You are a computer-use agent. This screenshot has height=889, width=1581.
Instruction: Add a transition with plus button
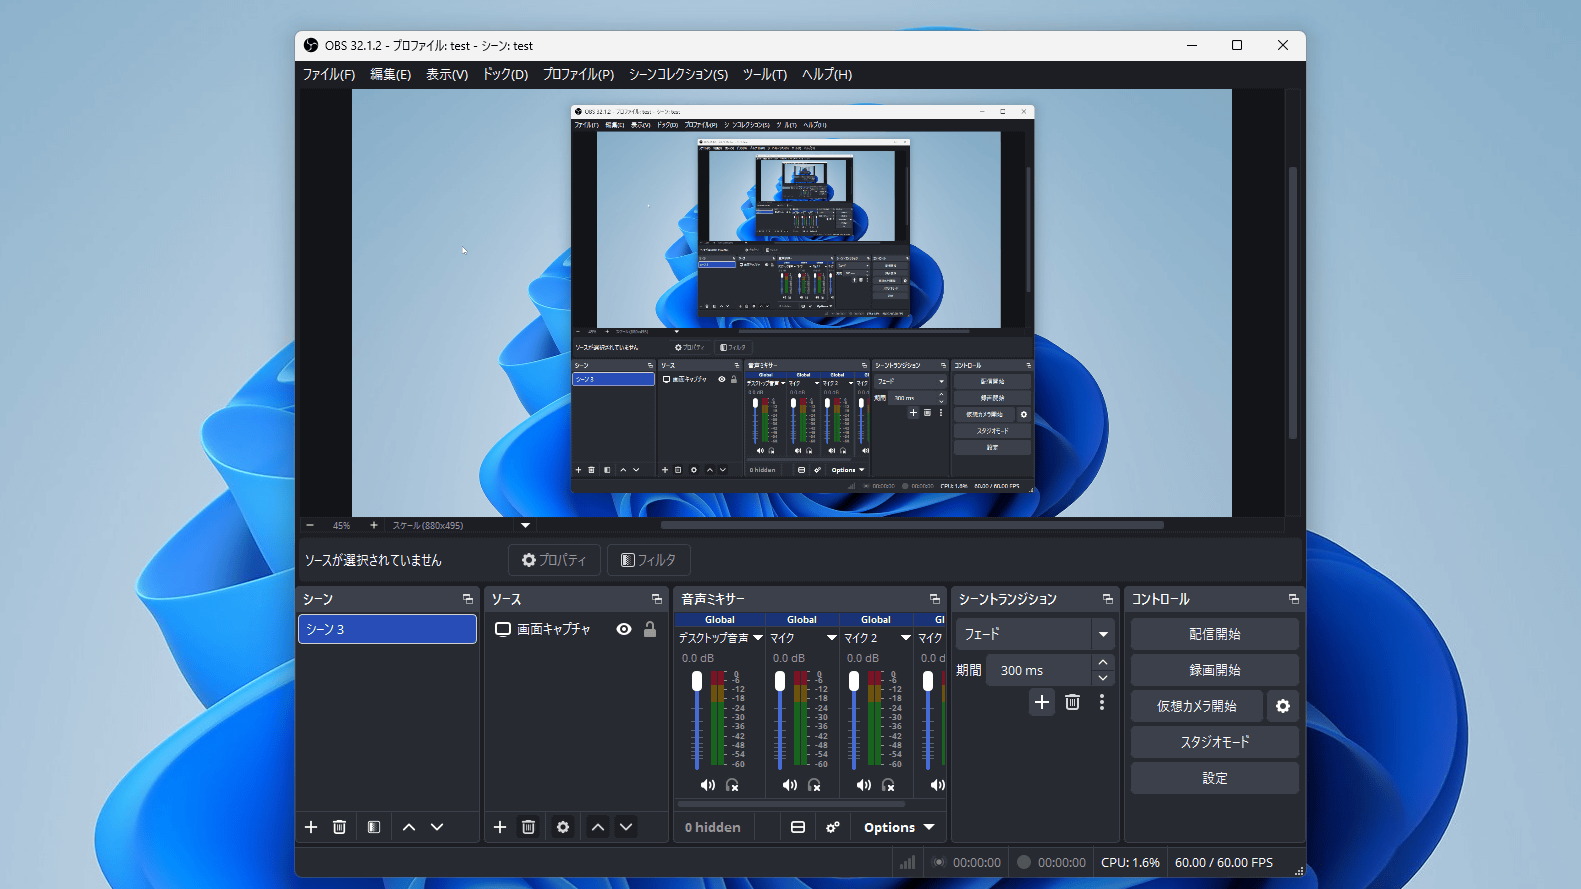tap(1042, 702)
